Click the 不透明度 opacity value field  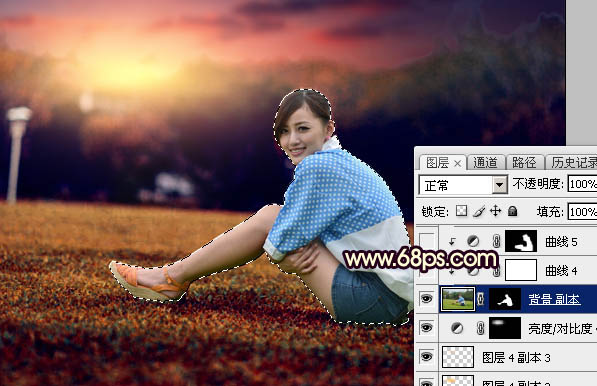[x=583, y=184]
